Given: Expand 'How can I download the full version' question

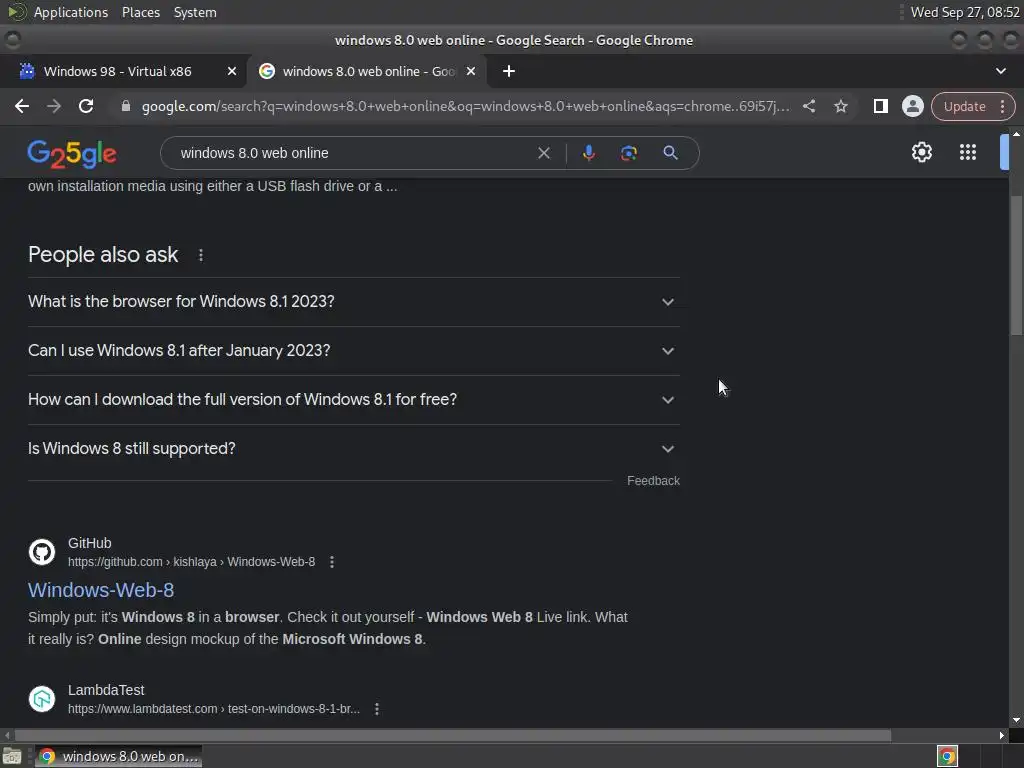Looking at the screenshot, I should [x=353, y=400].
